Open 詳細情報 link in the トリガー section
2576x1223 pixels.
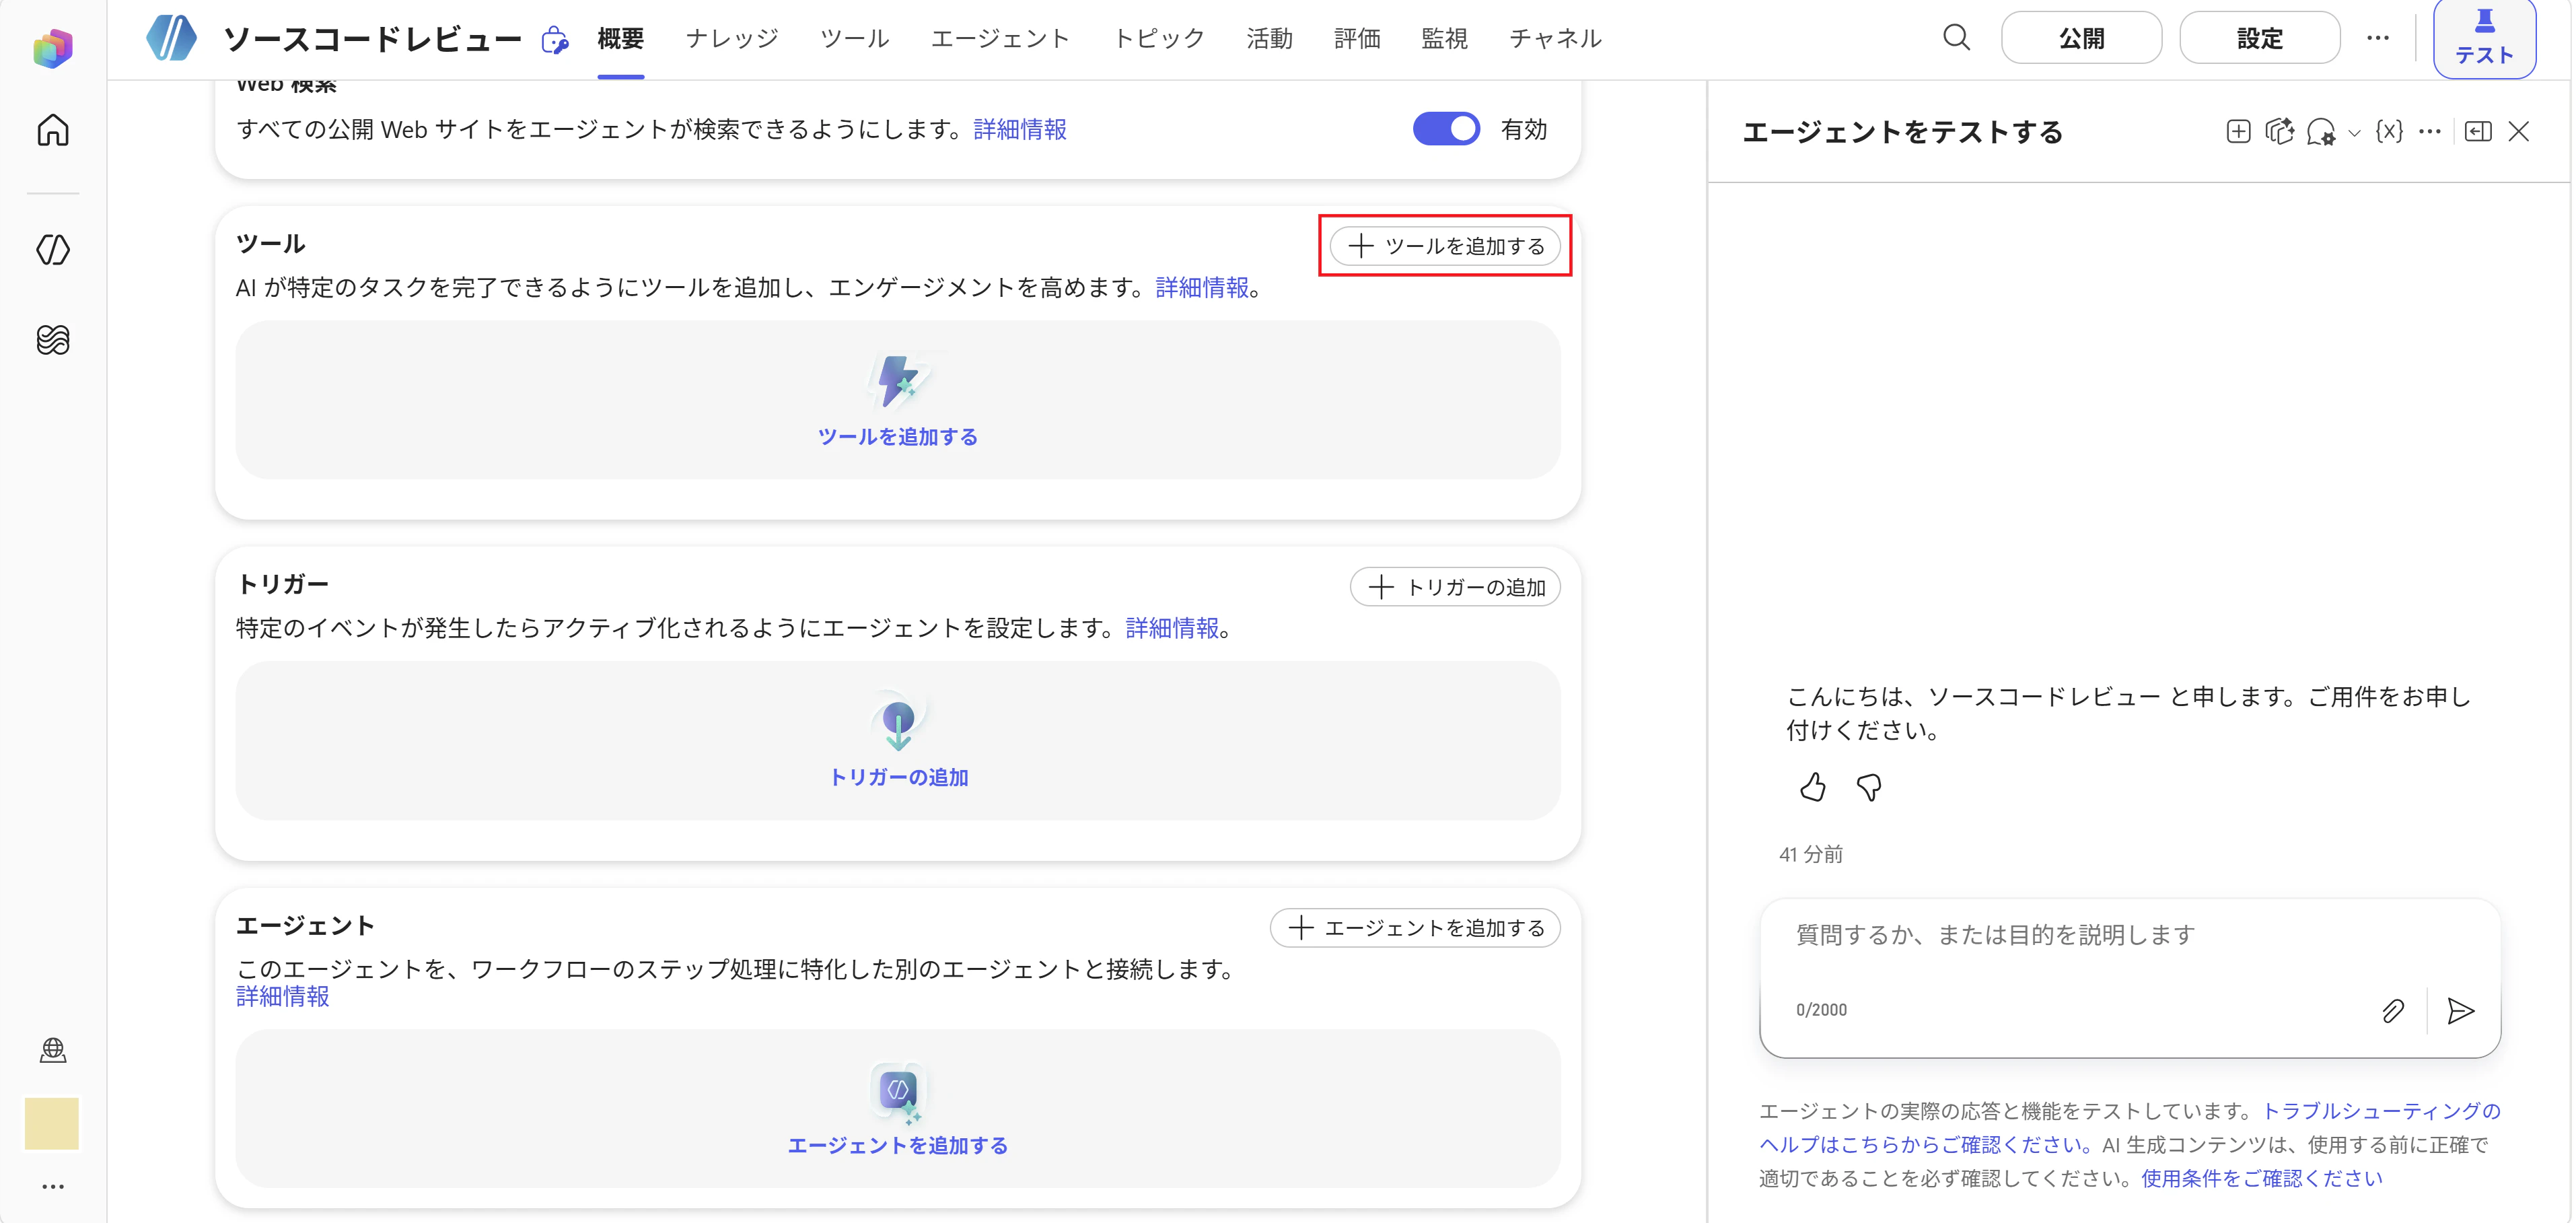click(1172, 628)
